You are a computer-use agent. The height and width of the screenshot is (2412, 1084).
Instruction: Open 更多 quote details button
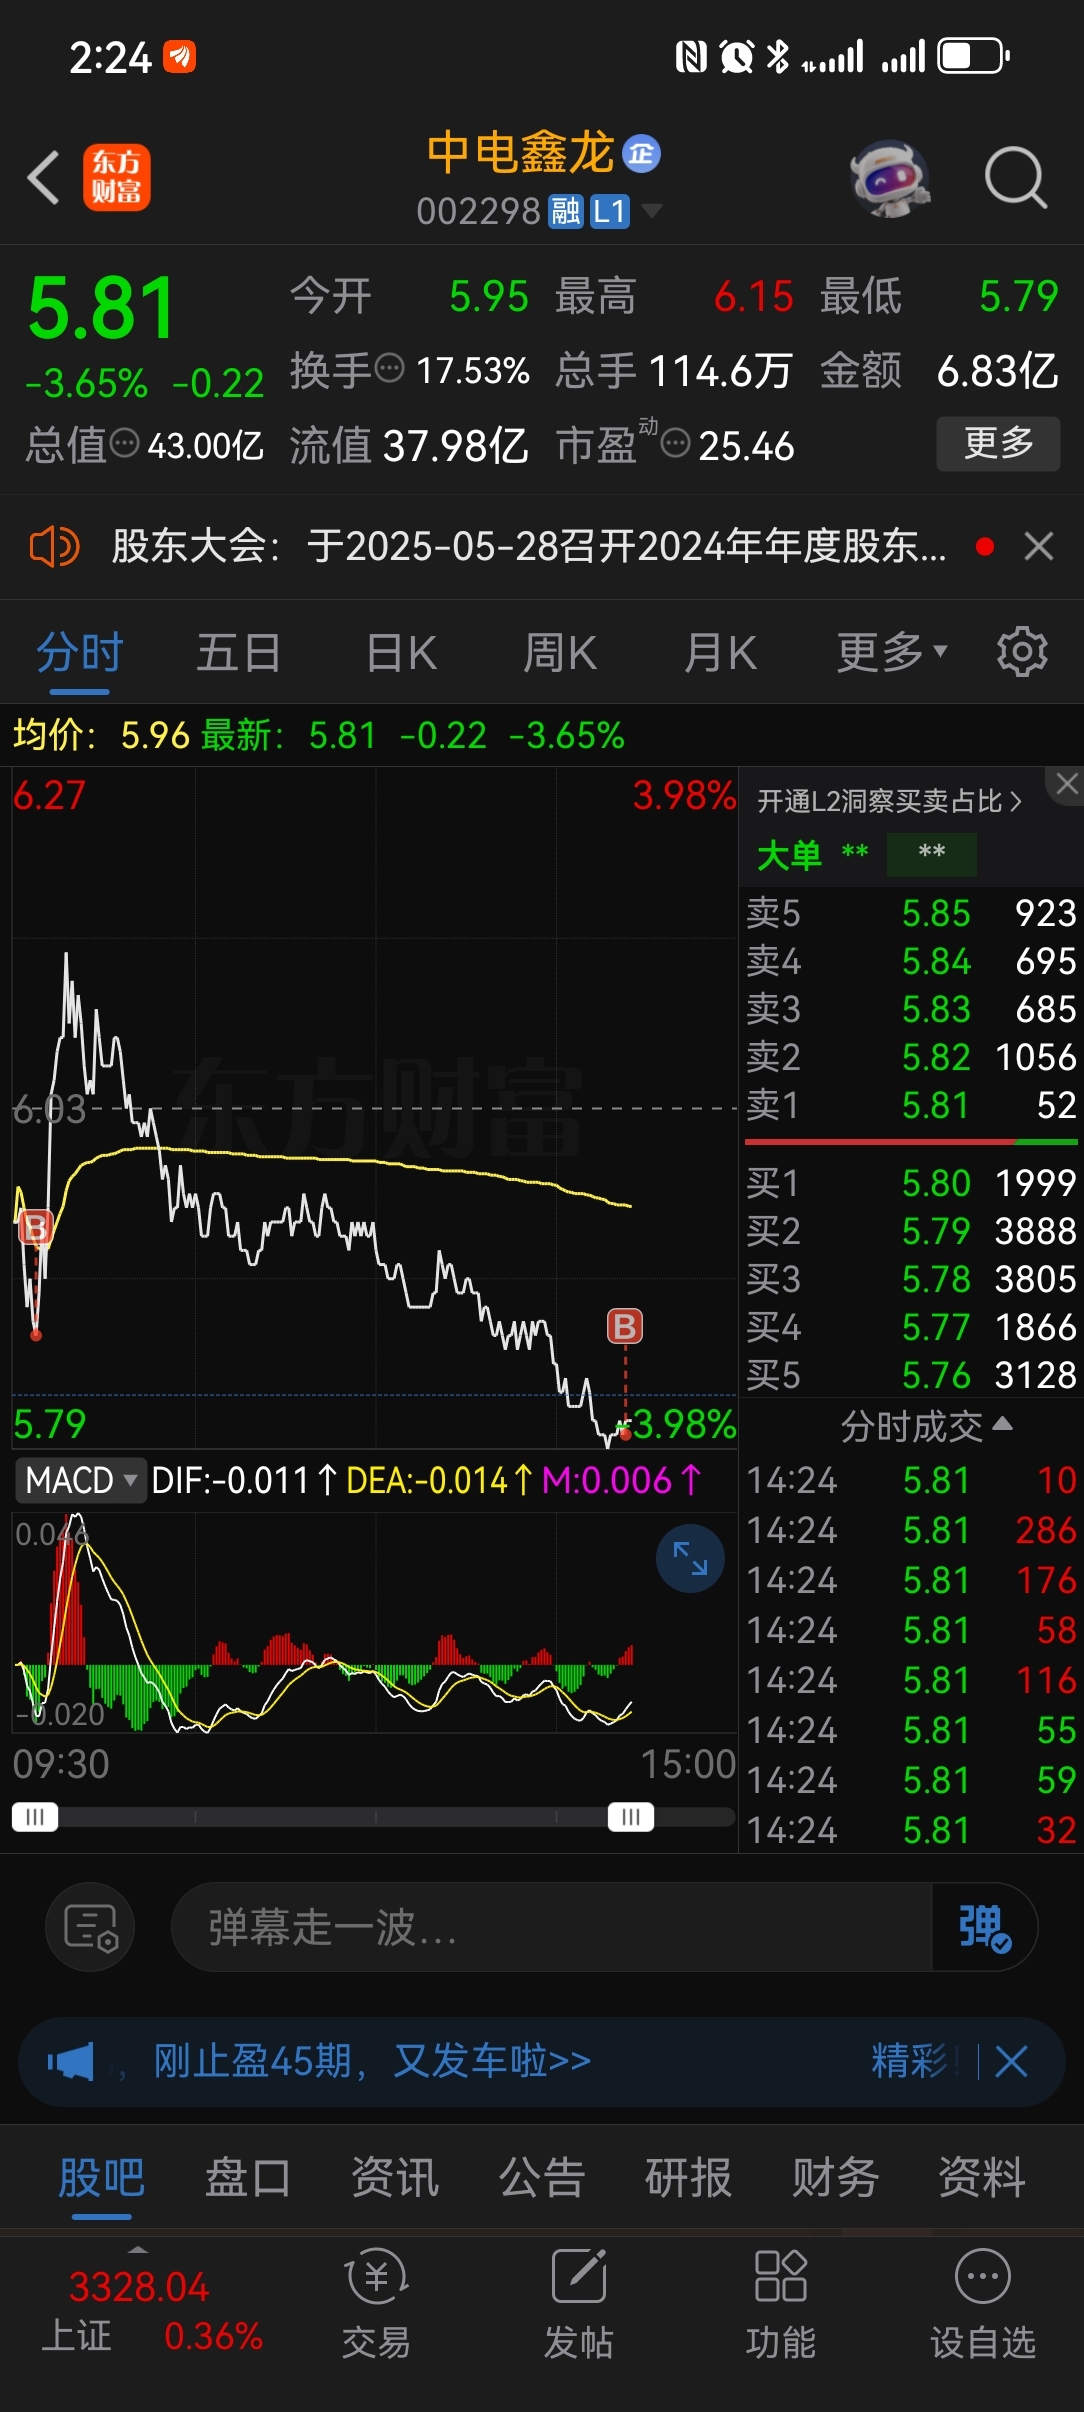(x=998, y=443)
